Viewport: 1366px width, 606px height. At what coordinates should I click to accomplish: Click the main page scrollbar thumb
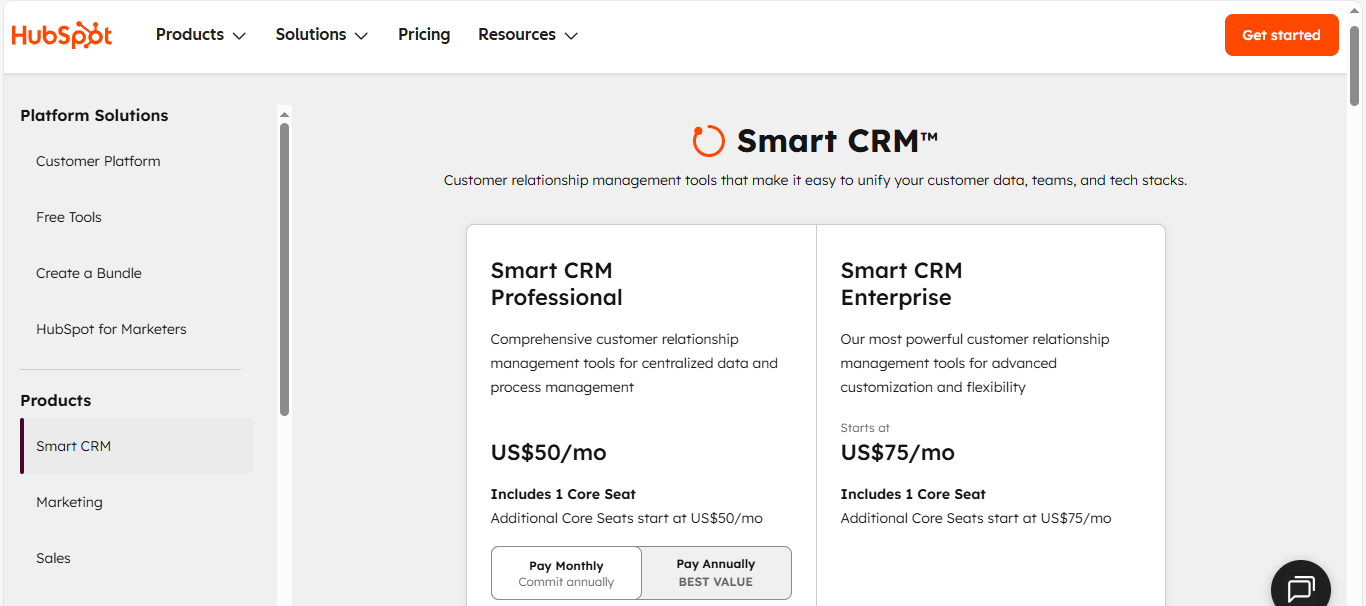(1354, 65)
